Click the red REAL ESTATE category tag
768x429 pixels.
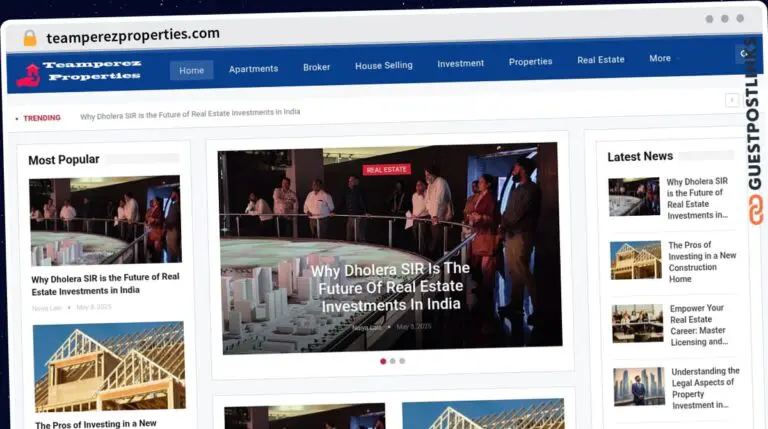tap(386, 169)
